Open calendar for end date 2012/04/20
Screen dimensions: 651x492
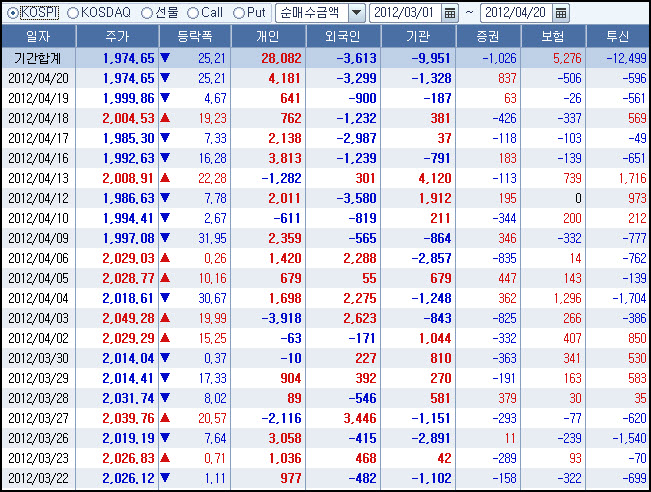pos(561,13)
